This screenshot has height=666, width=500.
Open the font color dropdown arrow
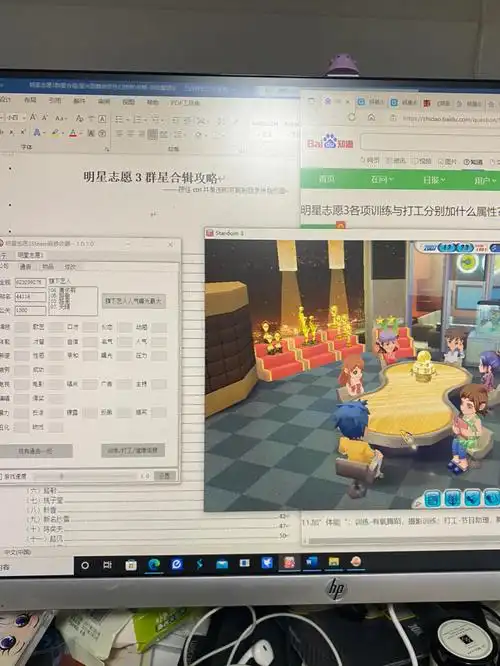point(80,134)
